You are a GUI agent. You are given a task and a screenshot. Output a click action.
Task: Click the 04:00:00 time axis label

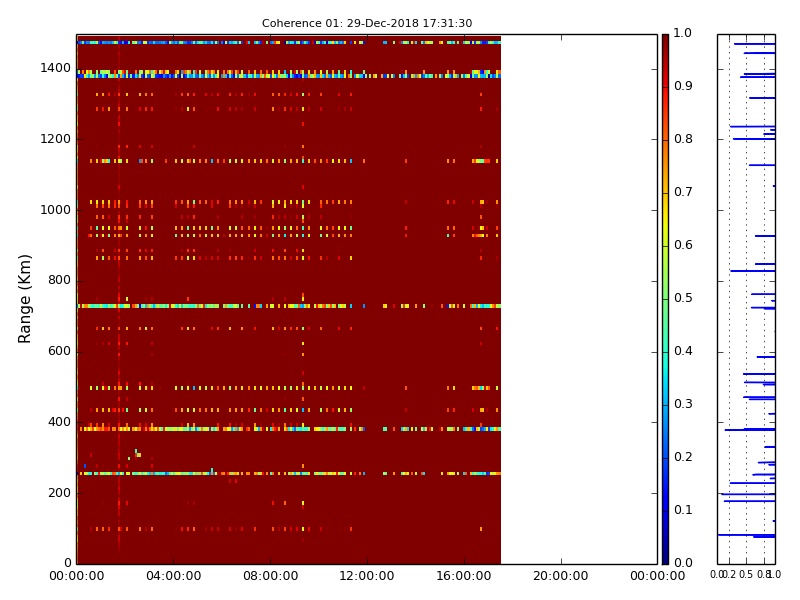pos(173,577)
